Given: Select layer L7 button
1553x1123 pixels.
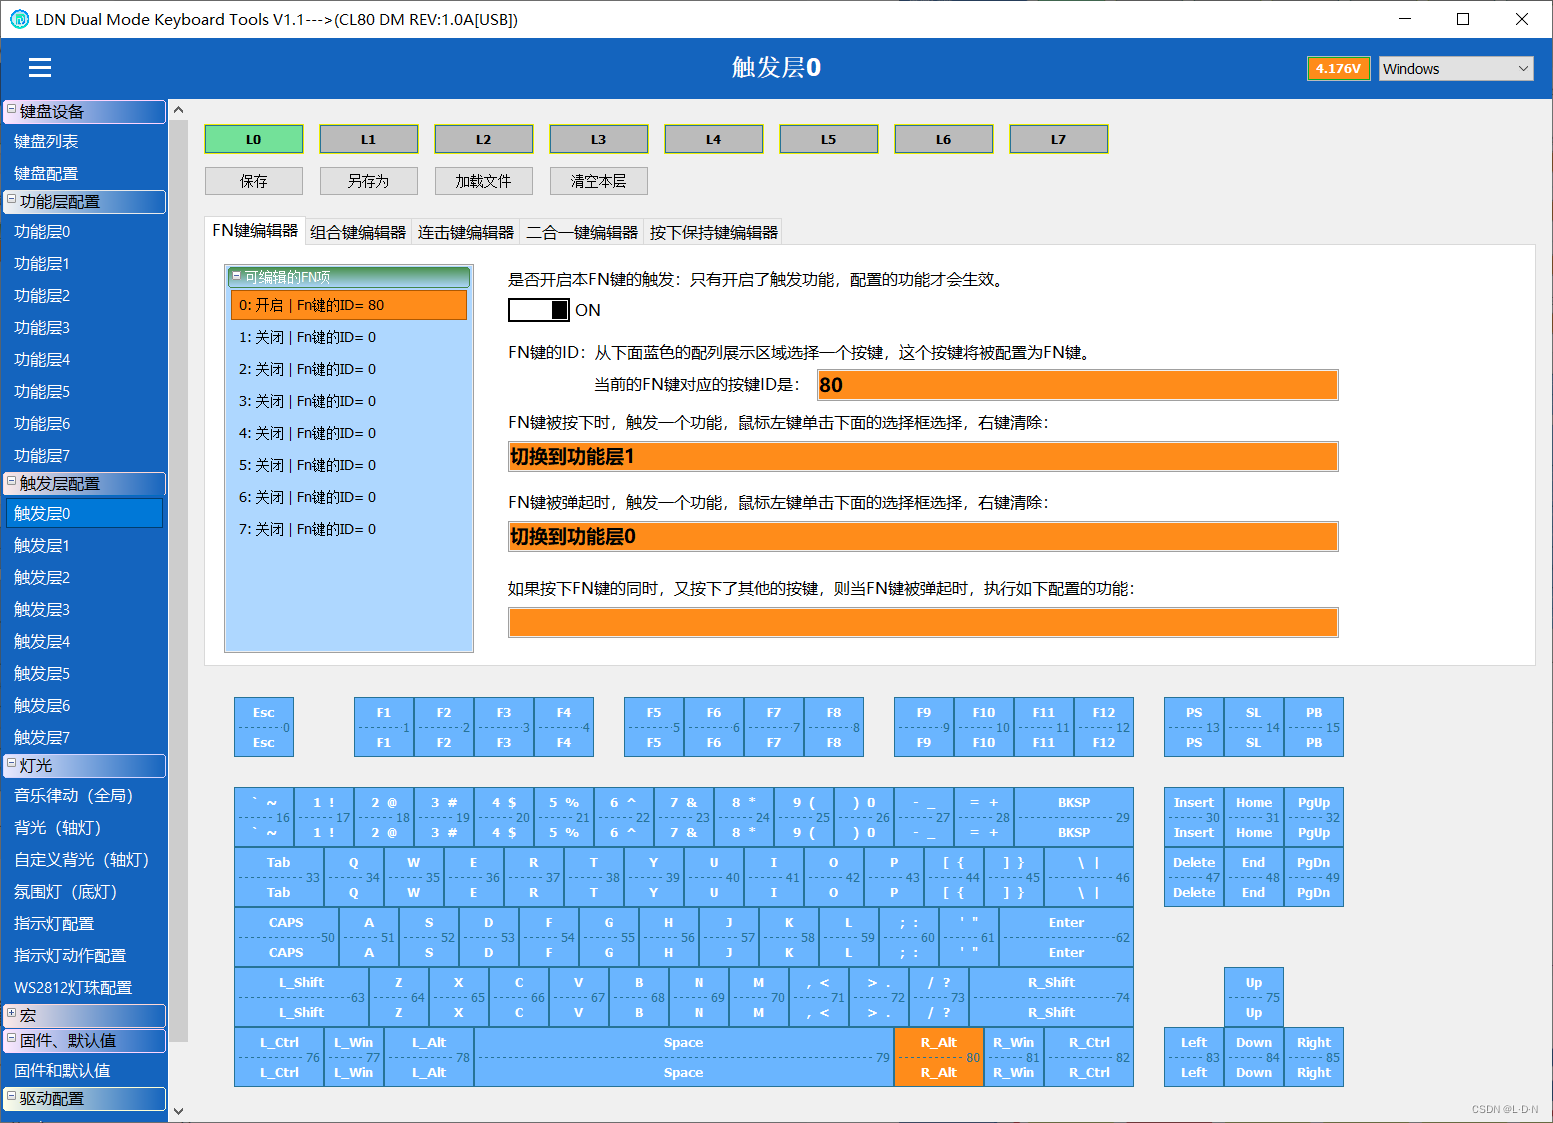Looking at the screenshot, I should click(x=1059, y=139).
